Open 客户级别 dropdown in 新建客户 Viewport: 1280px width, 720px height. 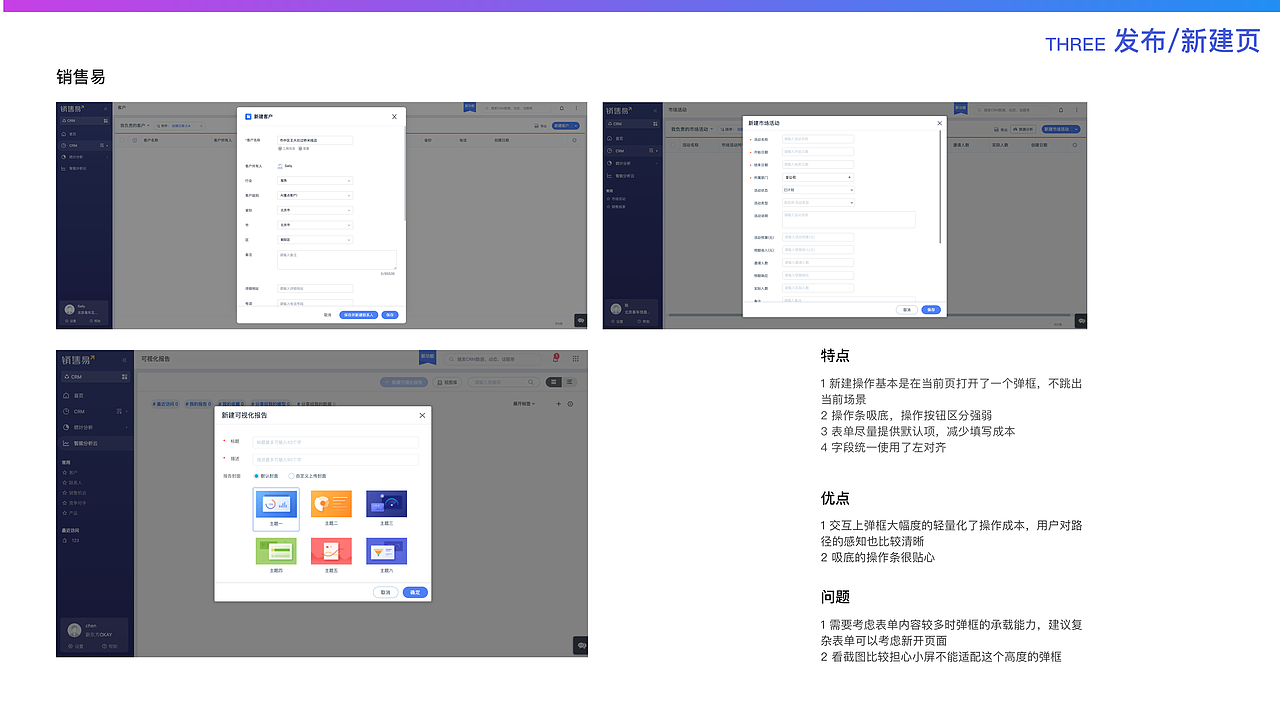(315, 196)
